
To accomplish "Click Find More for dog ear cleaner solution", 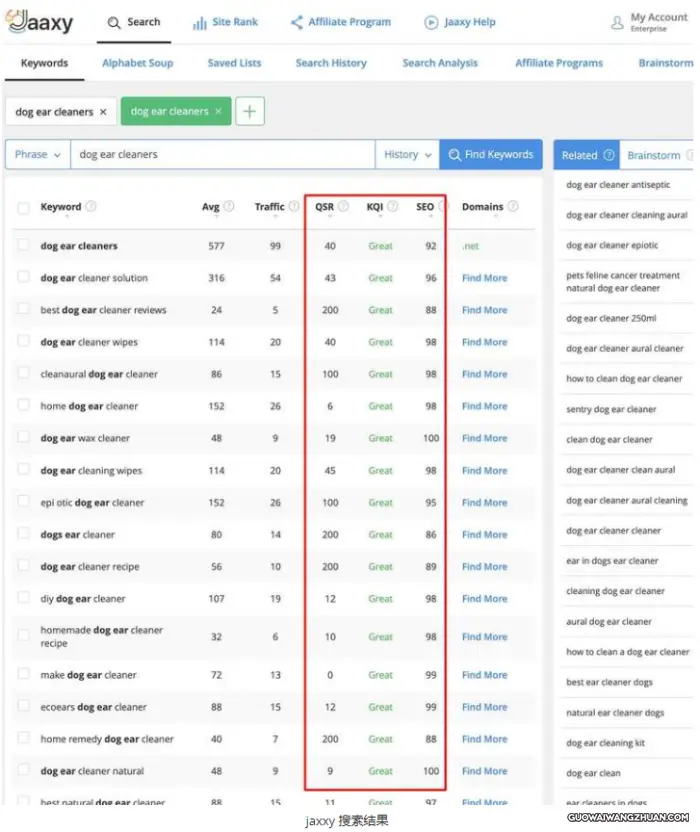I will tap(485, 278).
